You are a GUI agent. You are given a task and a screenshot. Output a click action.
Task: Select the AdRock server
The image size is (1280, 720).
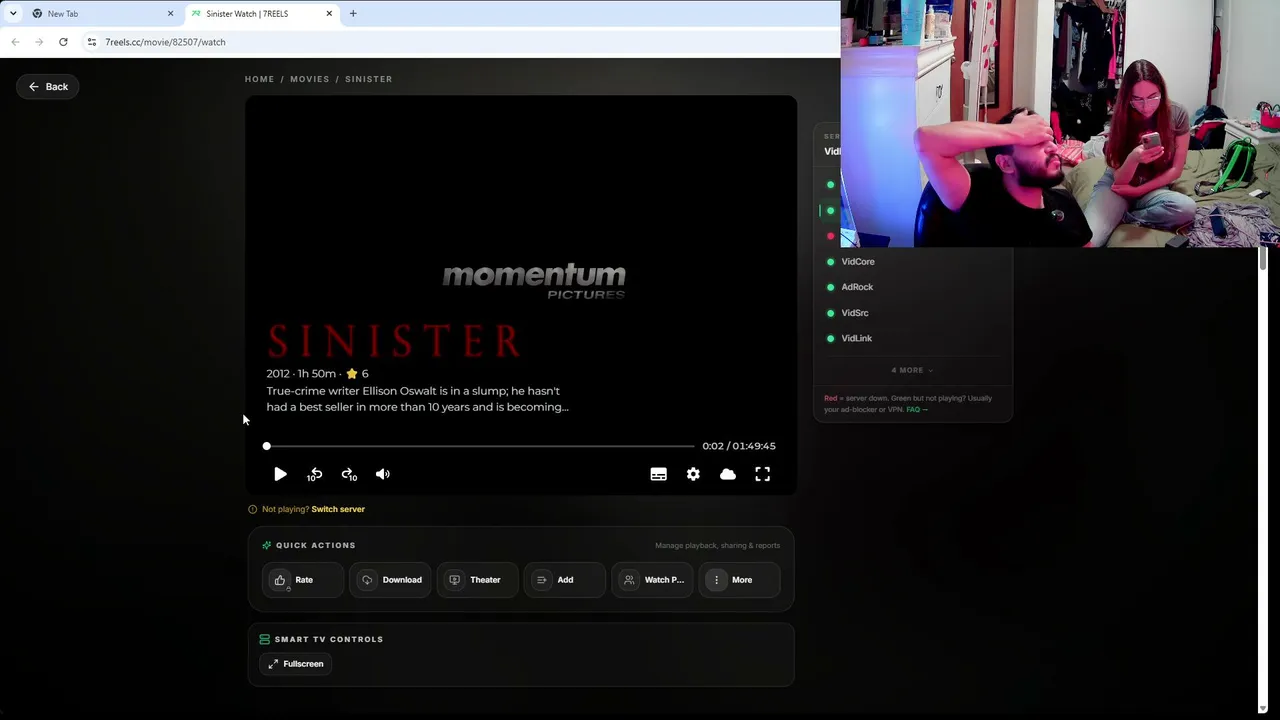pos(857,287)
